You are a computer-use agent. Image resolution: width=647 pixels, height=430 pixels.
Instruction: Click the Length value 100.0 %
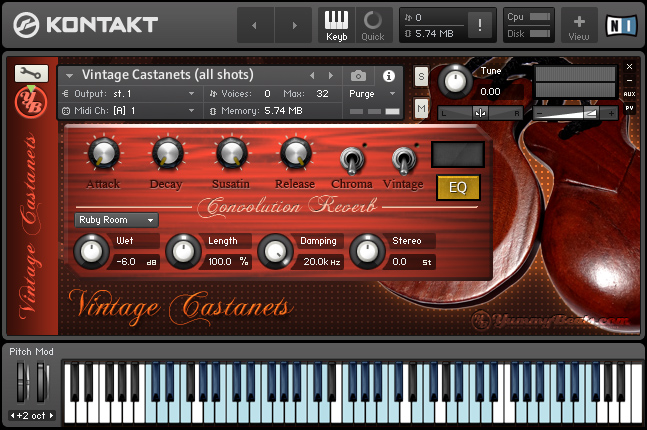227,262
